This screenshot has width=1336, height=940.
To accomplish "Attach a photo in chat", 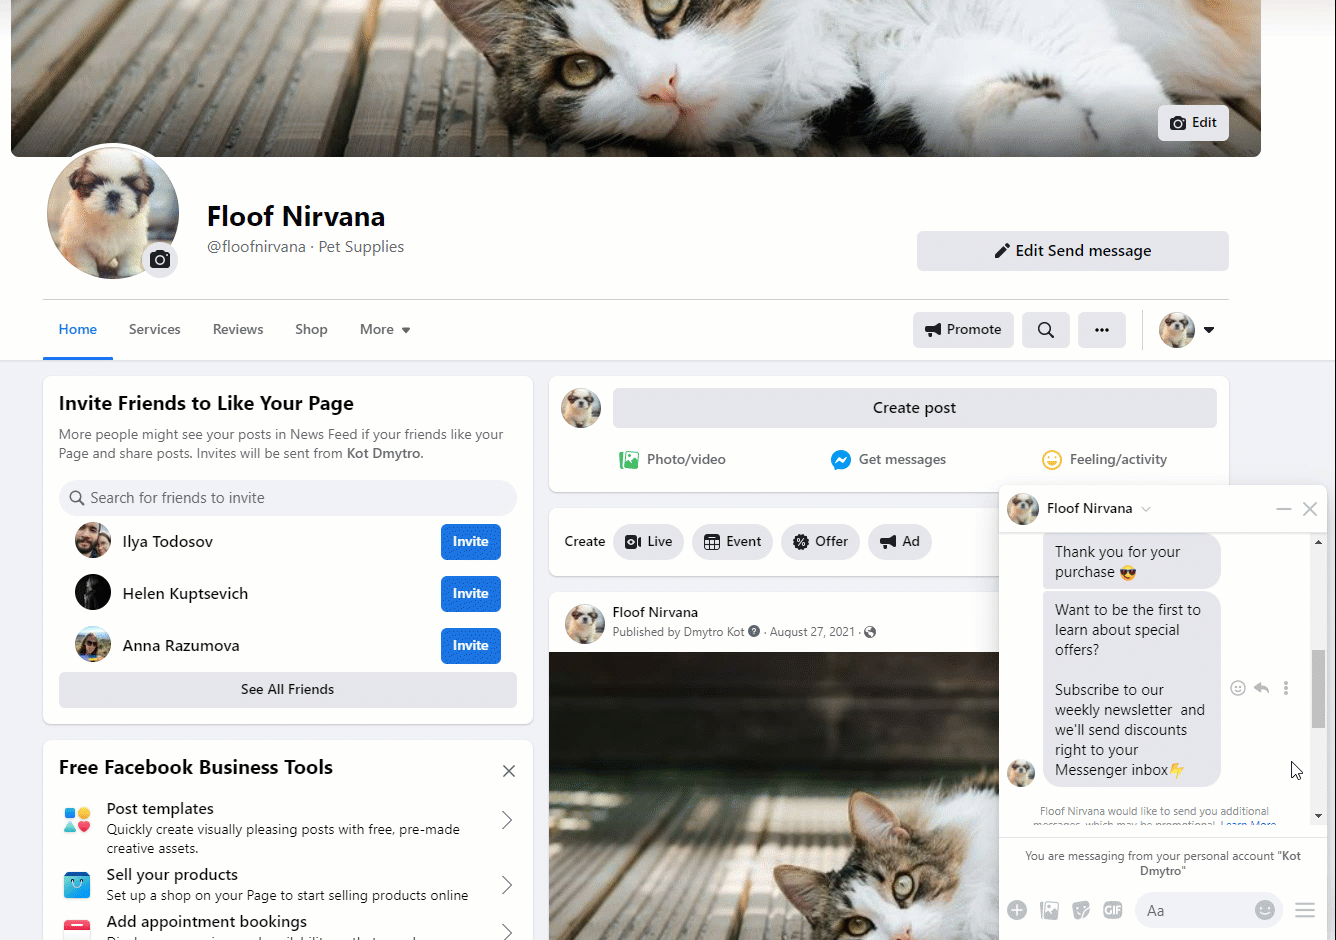I will point(1049,910).
